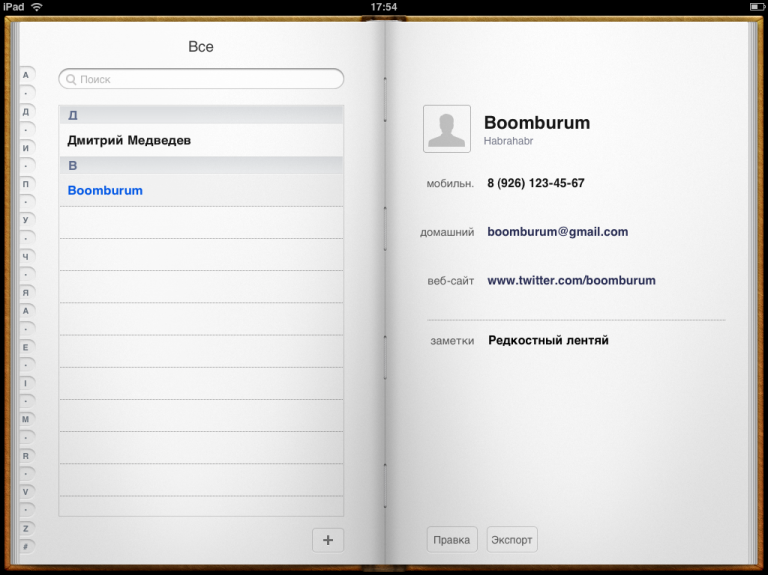Image resolution: width=768 pixels, height=575 pixels.
Task: Jump to the Д index tab
Action: (x=26, y=111)
